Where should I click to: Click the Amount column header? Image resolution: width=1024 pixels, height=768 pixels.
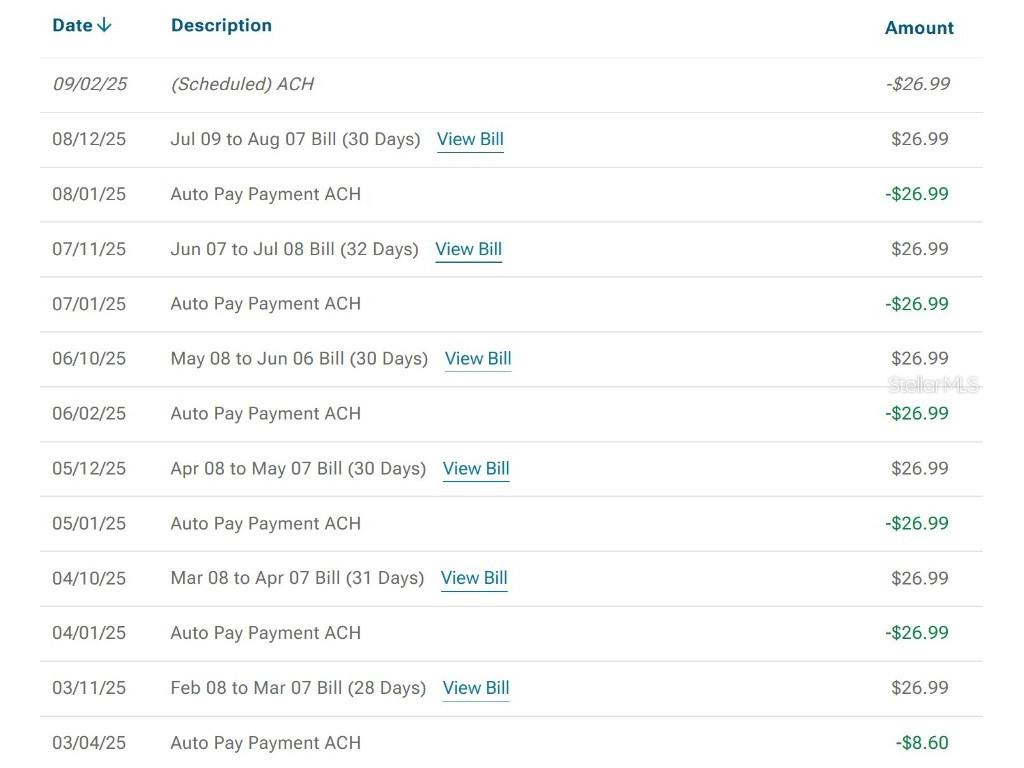(919, 28)
